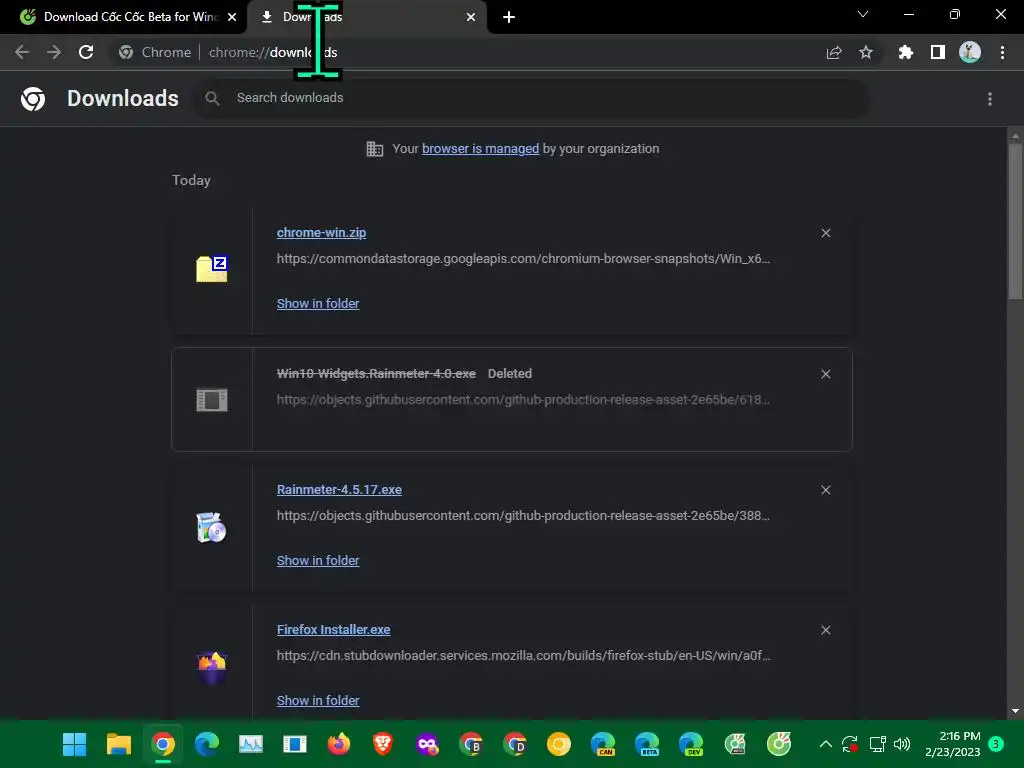Click the page scrollbar down arrow
Screen dimensions: 1024x768
1015,711
